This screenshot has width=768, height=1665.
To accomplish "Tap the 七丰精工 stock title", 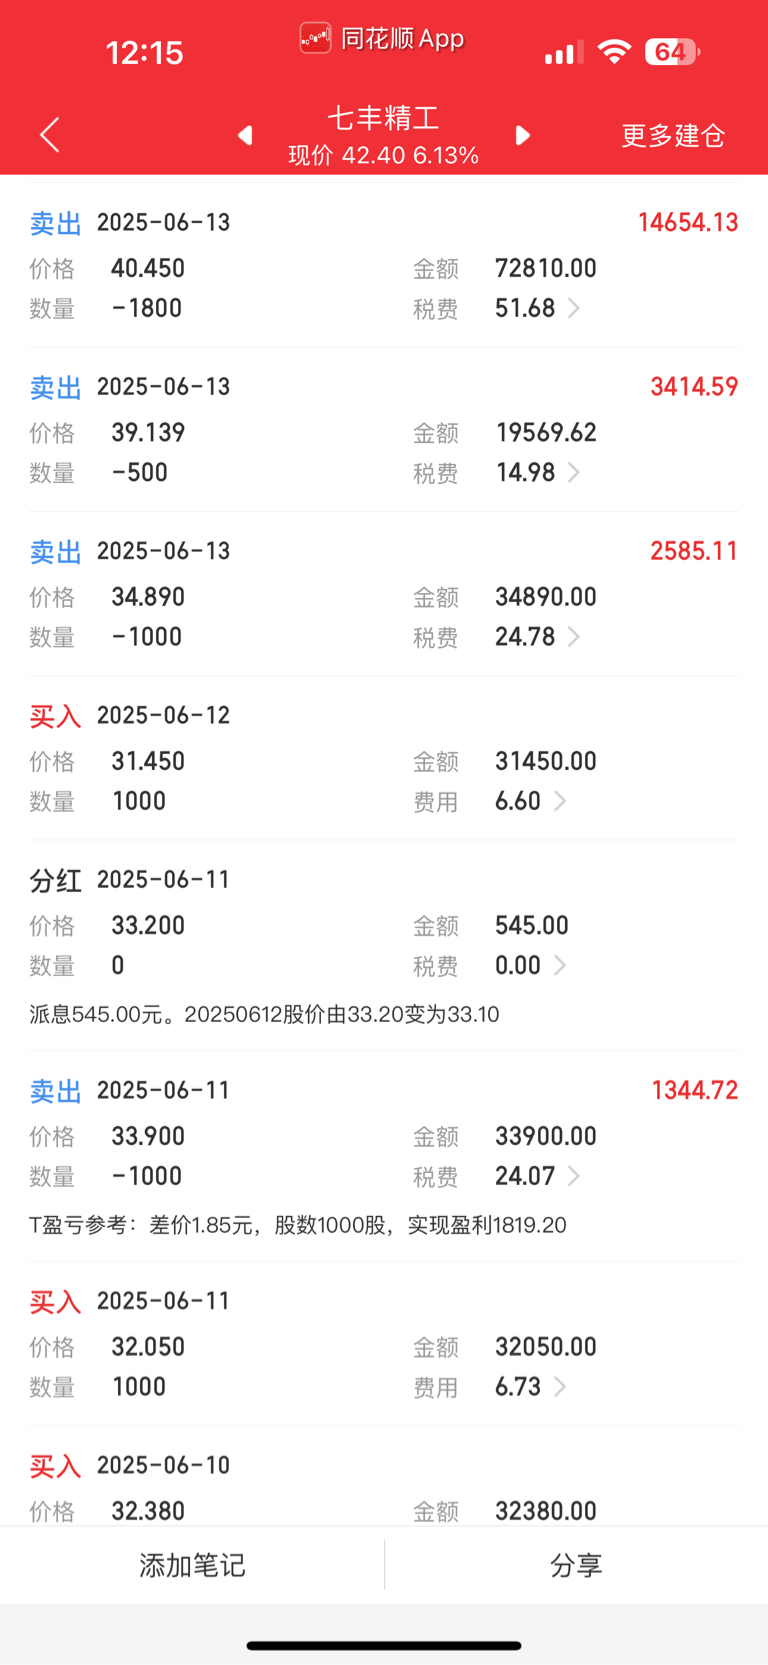I will click(x=384, y=118).
